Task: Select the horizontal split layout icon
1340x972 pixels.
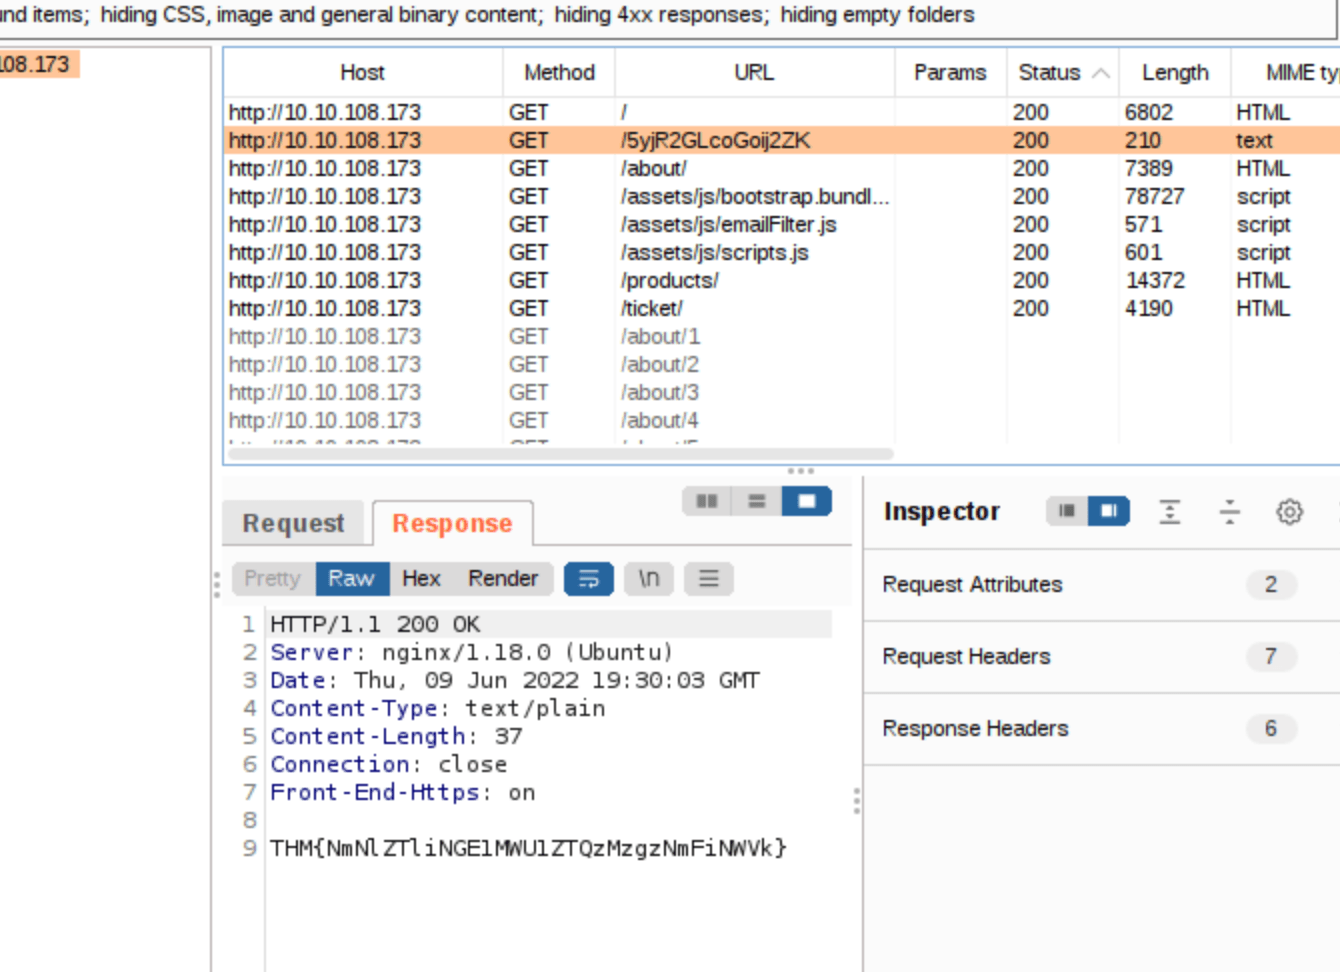Action: [755, 501]
